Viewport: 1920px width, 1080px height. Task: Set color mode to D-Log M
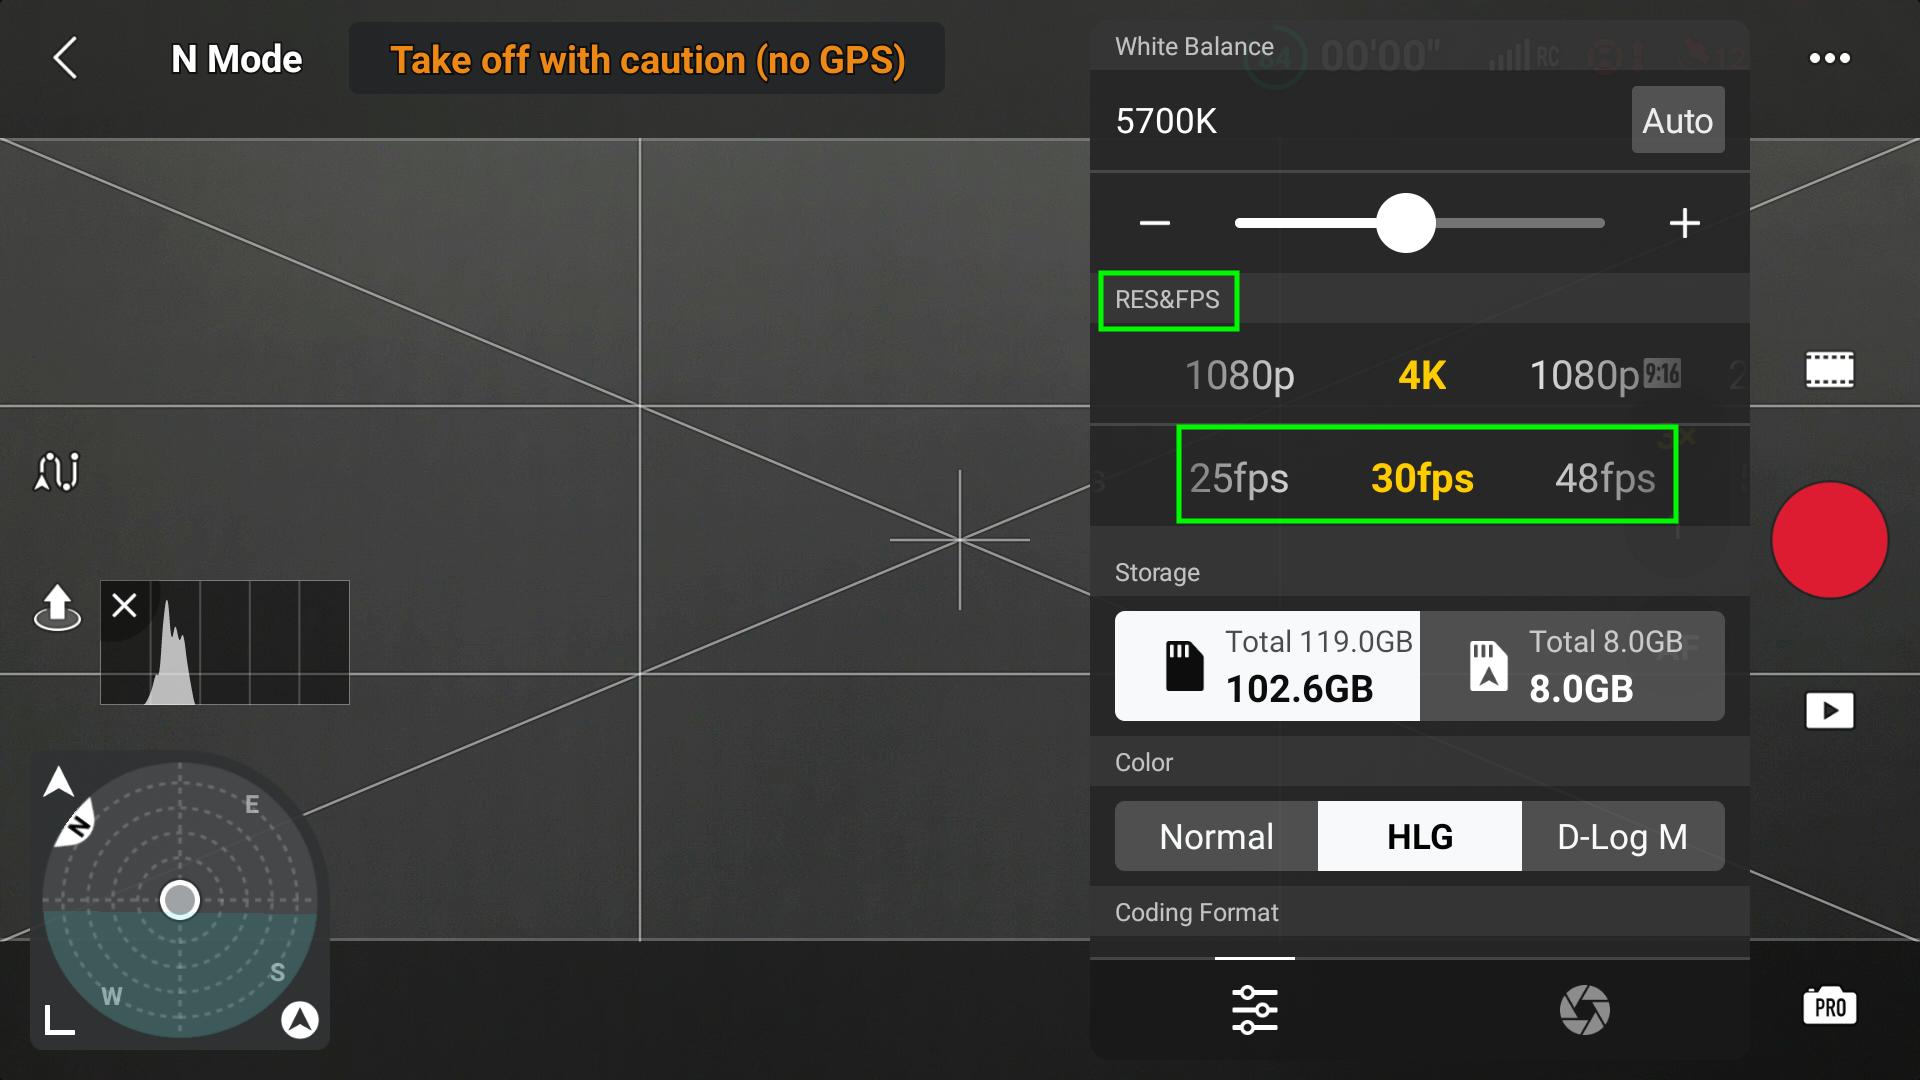(x=1623, y=836)
